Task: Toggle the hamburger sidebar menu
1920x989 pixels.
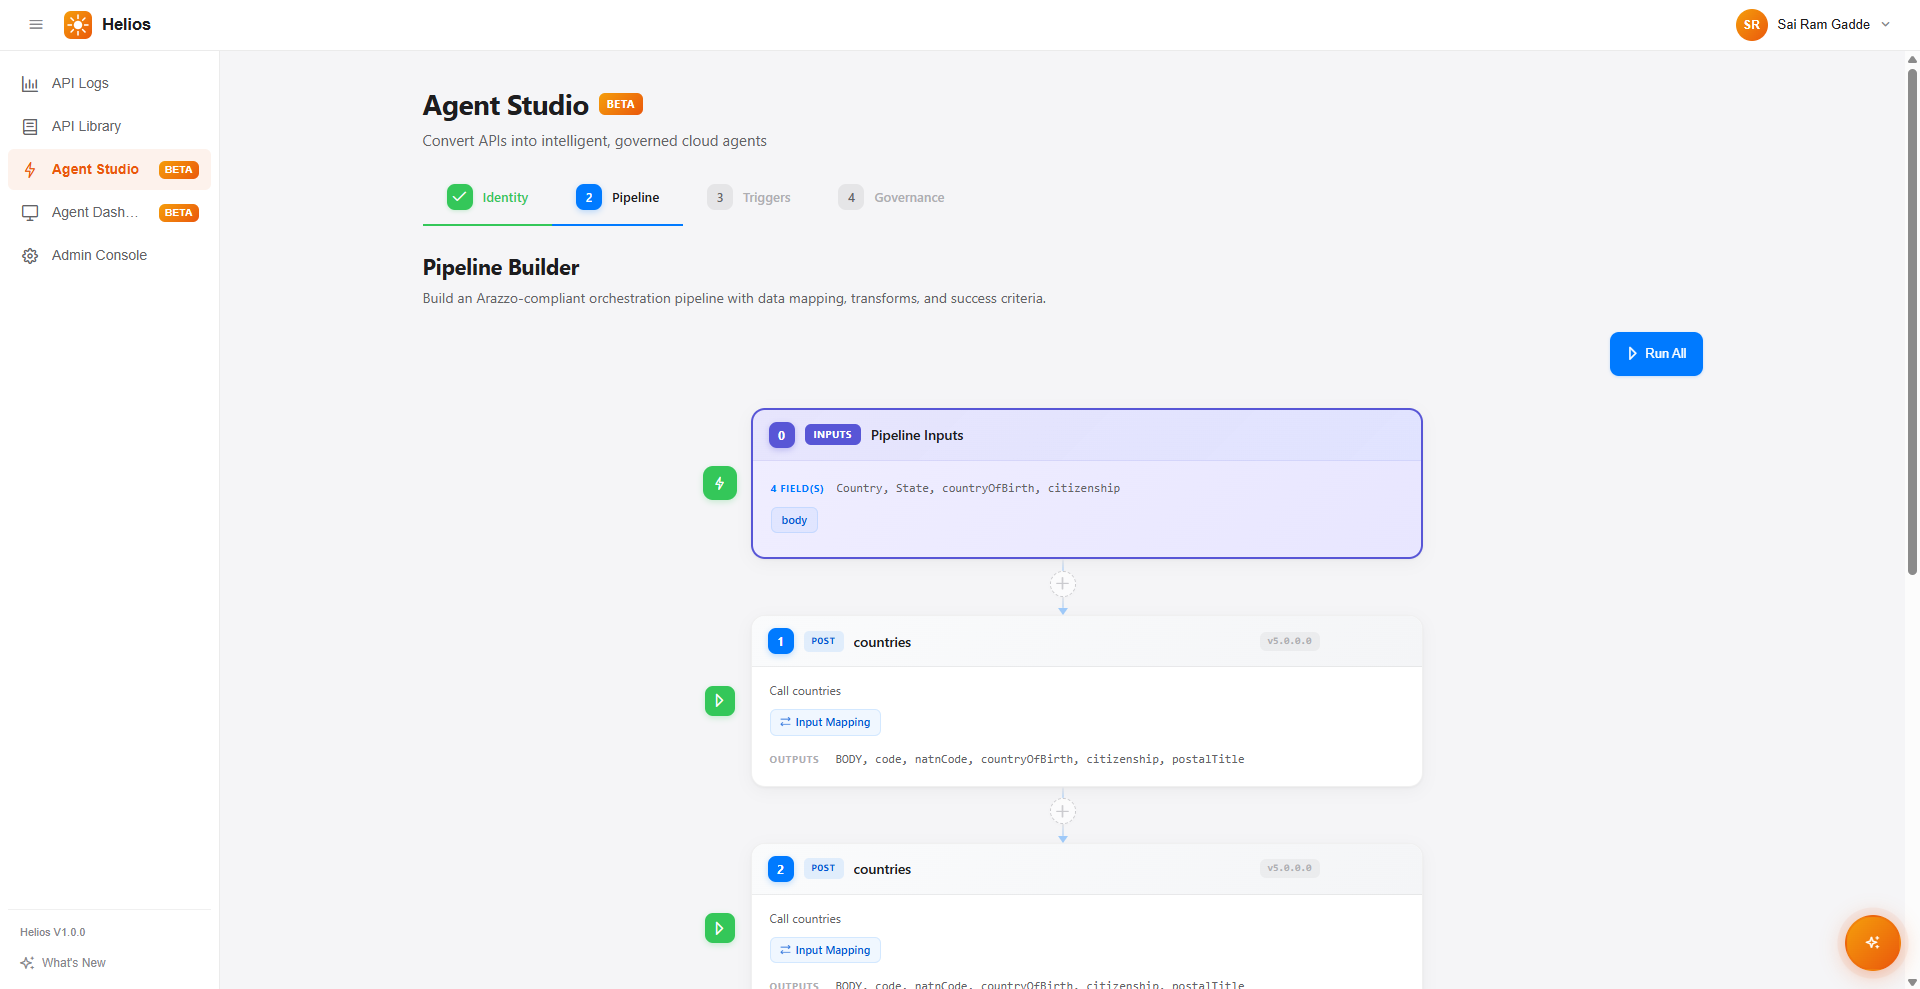Action: click(x=36, y=25)
